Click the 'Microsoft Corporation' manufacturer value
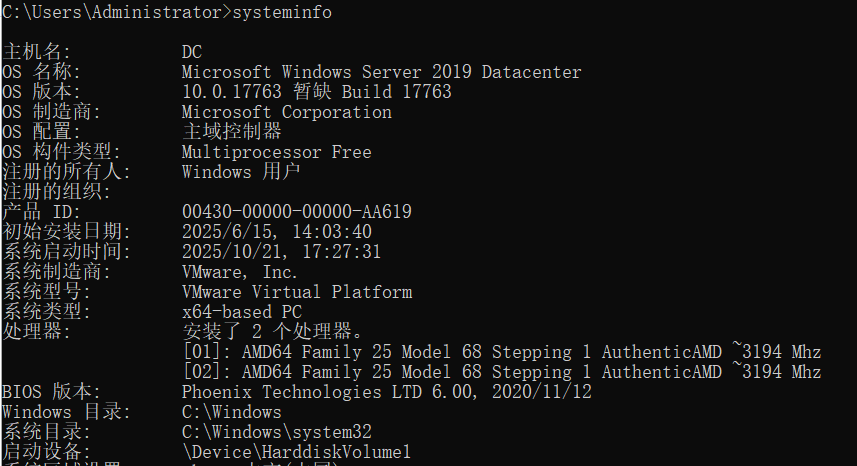857x466 pixels. coord(286,112)
